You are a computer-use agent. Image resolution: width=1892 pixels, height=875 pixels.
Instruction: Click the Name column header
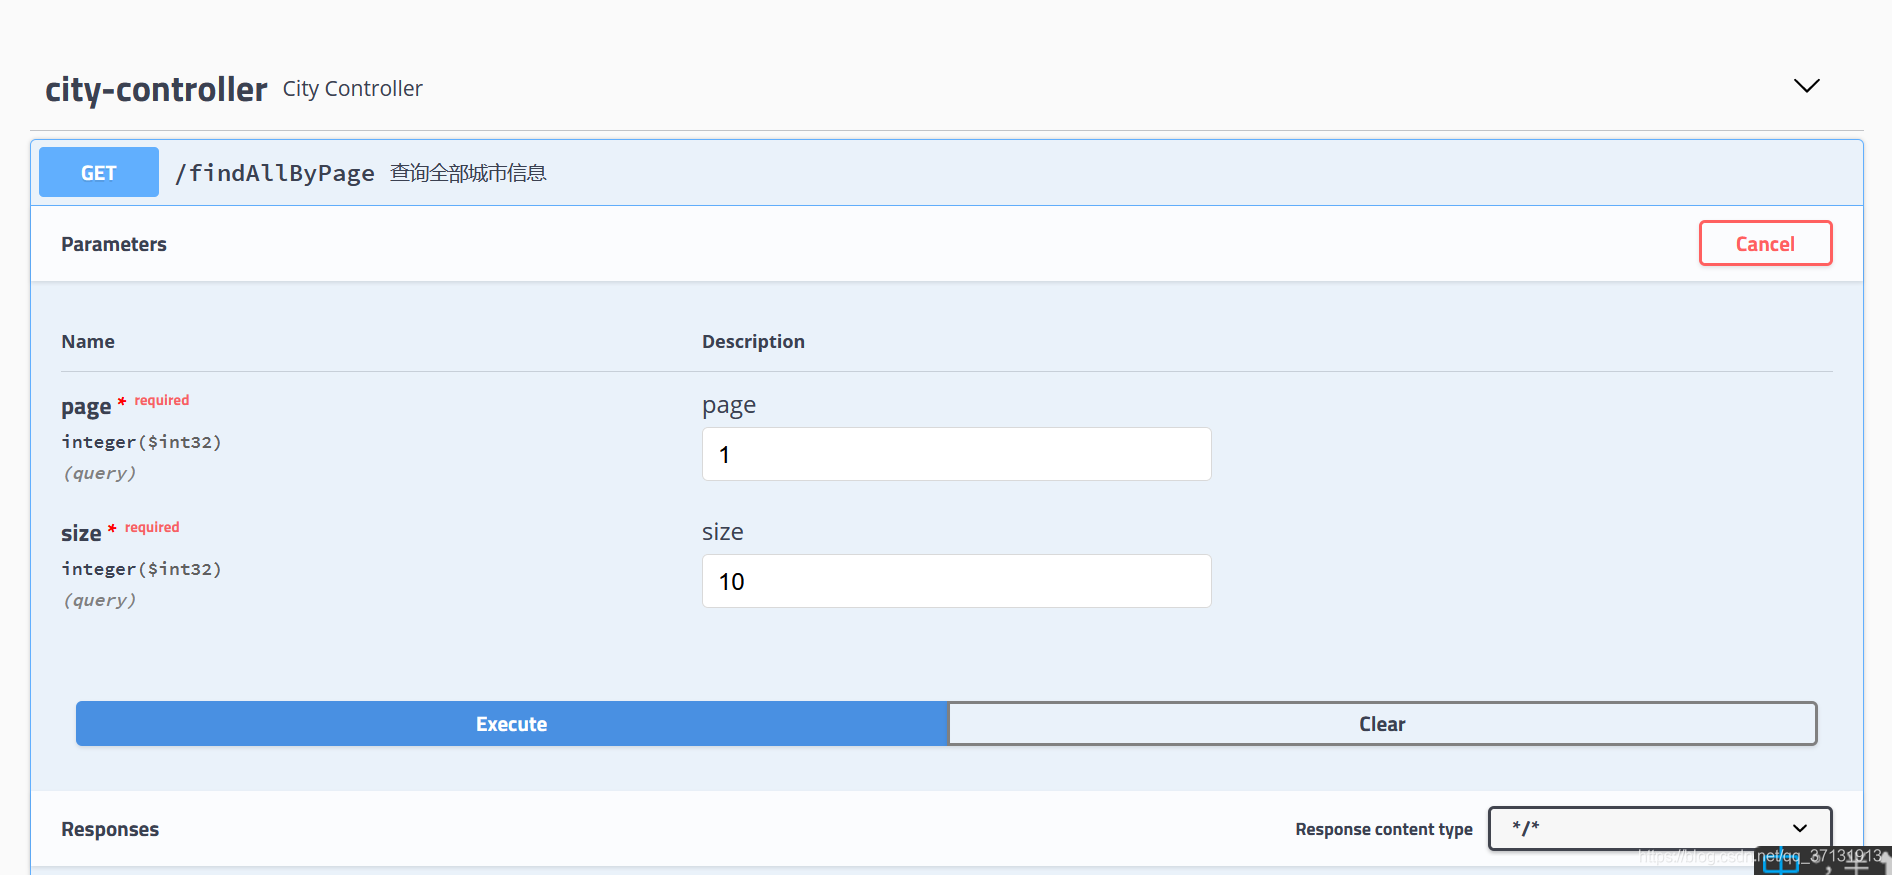click(x=88, y=342)
